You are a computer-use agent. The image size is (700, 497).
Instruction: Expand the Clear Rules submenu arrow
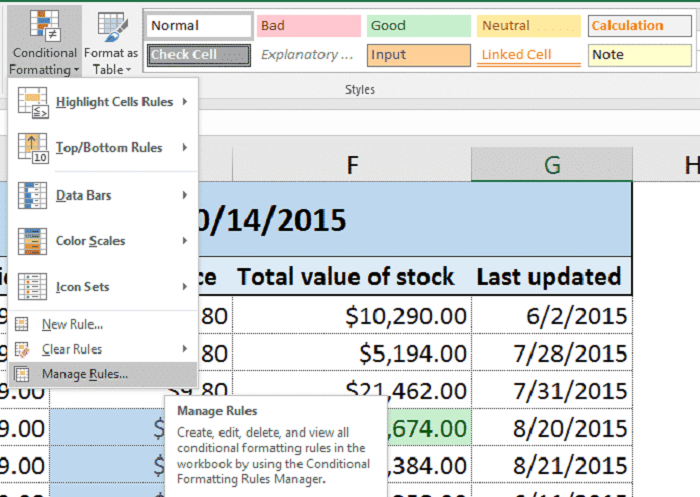click(186, 349)
